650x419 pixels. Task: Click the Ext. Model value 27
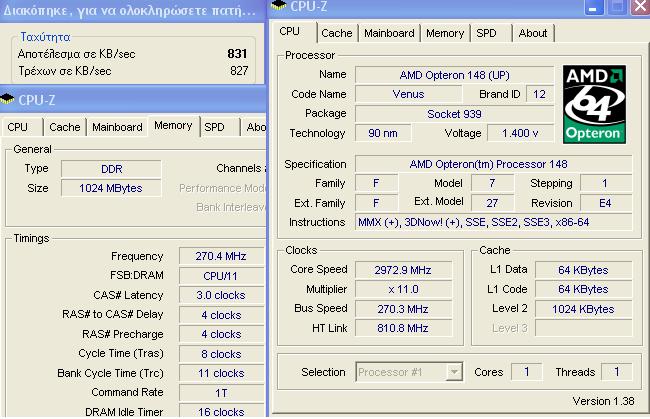pyautogui.click(x=492, y=203)
